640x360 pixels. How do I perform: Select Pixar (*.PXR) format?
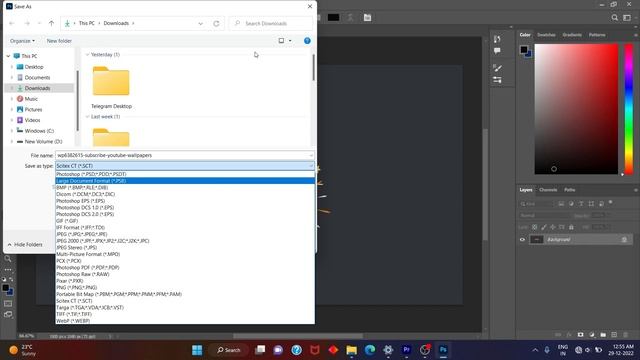pyautogui.click(x=185, y=281)
